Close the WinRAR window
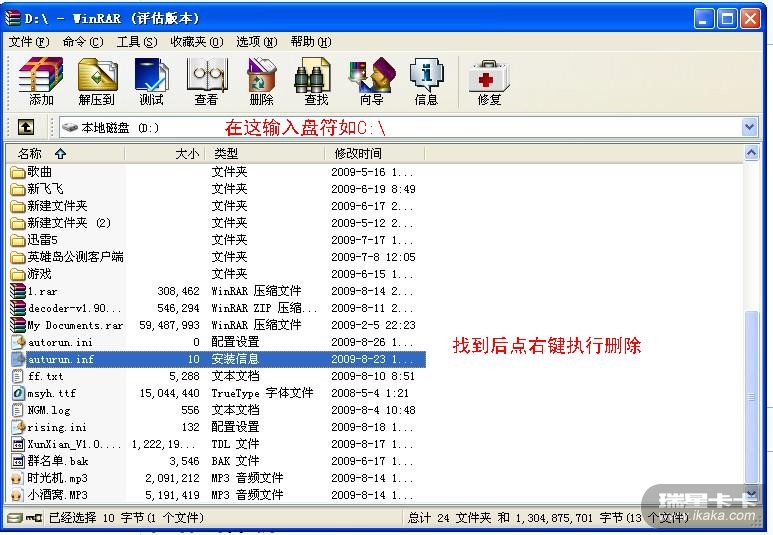Screen dimensions: 773x535 pyautogui.click(x=751, y=19)
